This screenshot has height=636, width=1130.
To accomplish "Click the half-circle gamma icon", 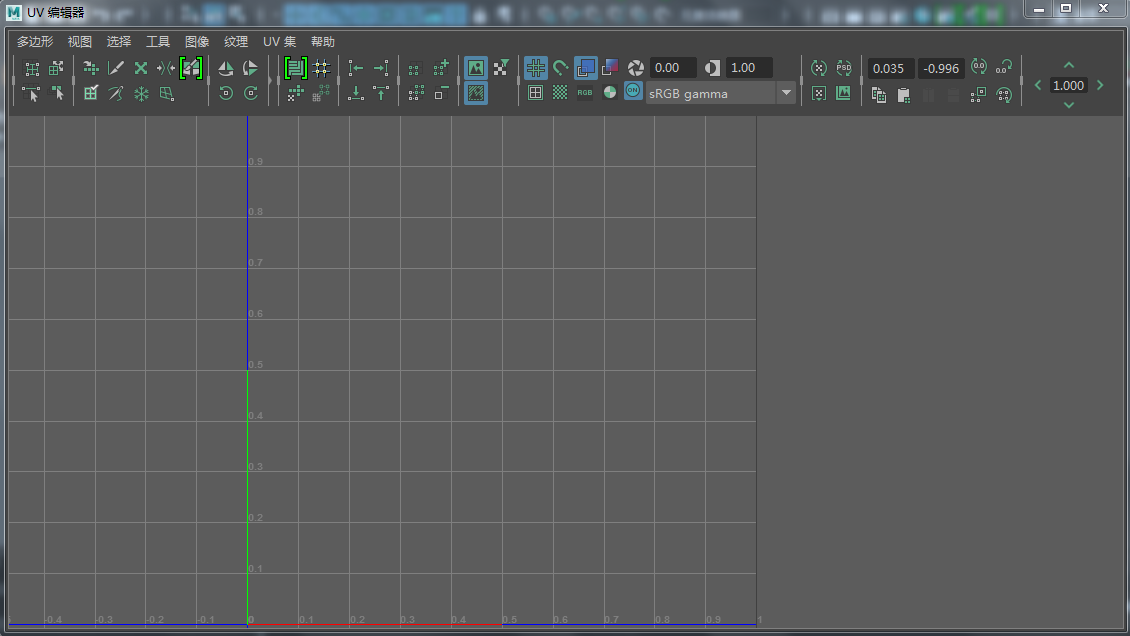I will [712, 68].
